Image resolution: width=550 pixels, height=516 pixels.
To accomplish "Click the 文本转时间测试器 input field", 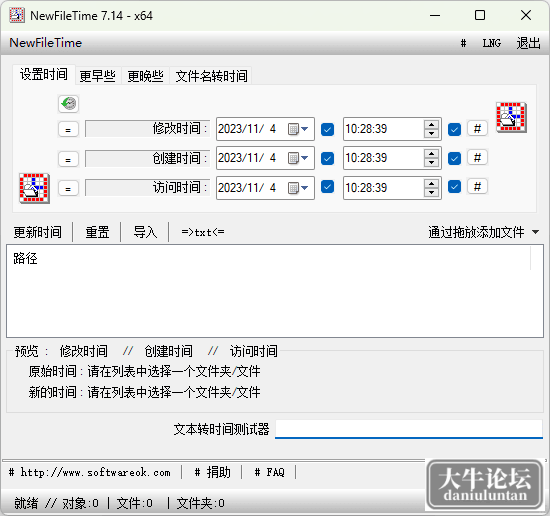I will 409,429.
